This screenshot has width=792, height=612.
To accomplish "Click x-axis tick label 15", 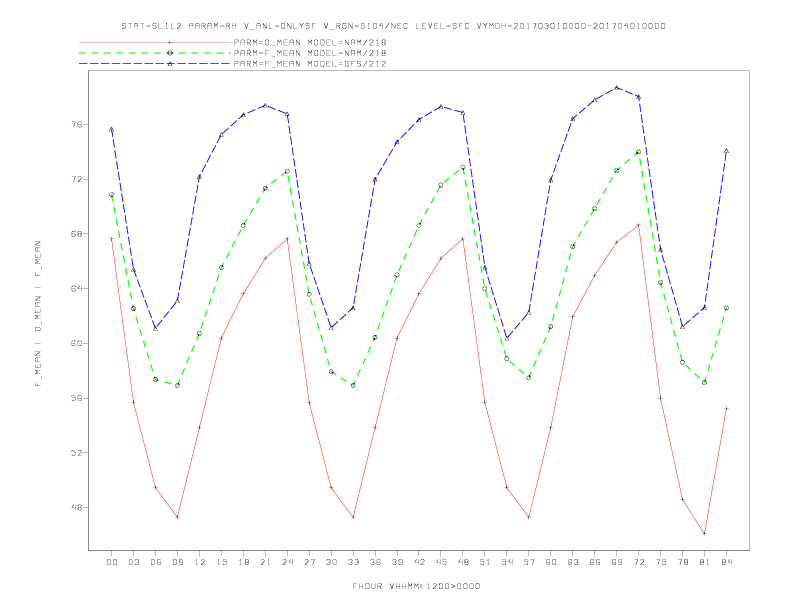I will point(221,562).
